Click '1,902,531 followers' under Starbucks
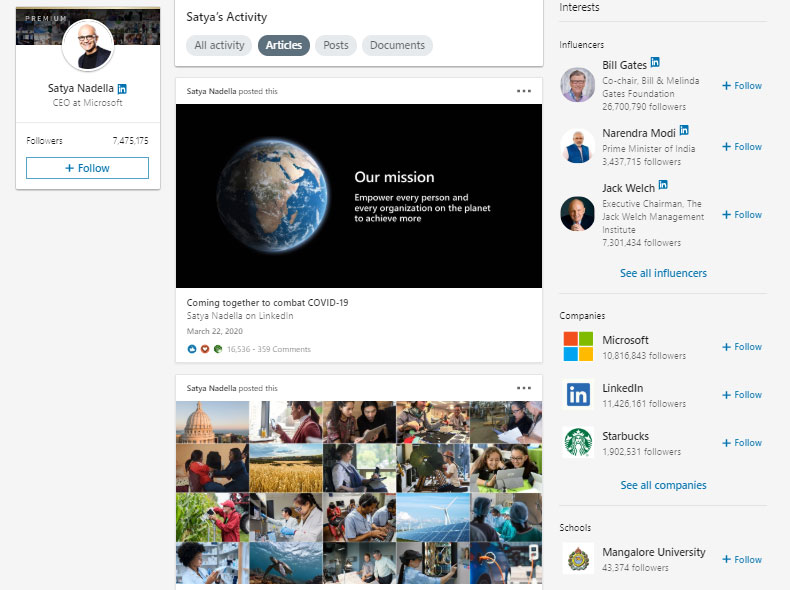Image resolution: width=790 pixels, height=590 pixels. point(641,452)
